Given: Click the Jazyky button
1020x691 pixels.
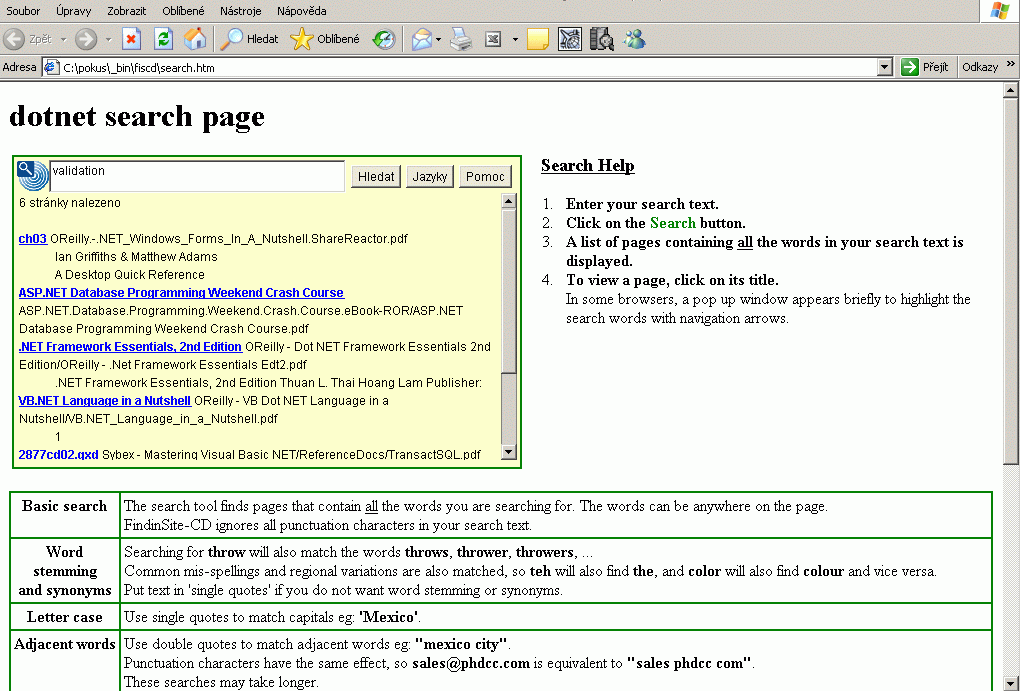Looking at the screenshot, I should pyautogui.click(x=430, y=177).
